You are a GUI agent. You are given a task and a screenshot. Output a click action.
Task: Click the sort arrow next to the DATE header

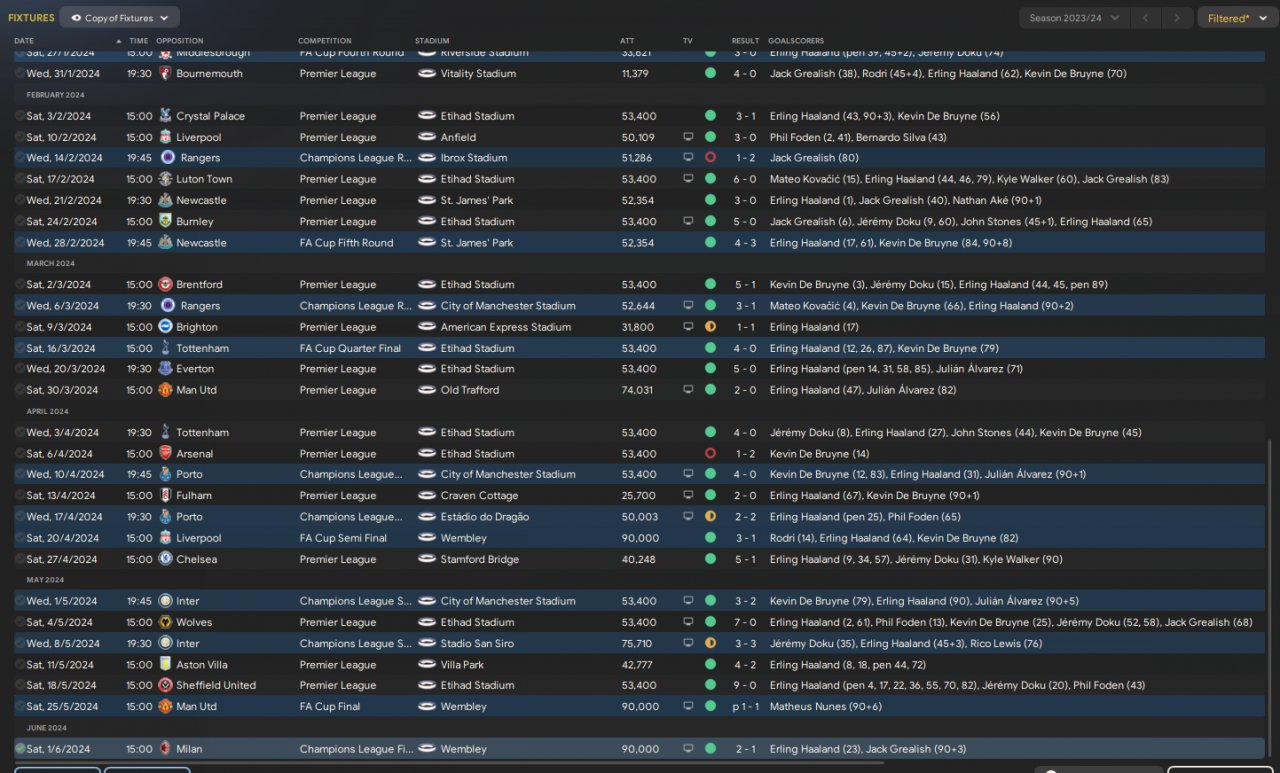pyautogui.click(x=119, y=41)
